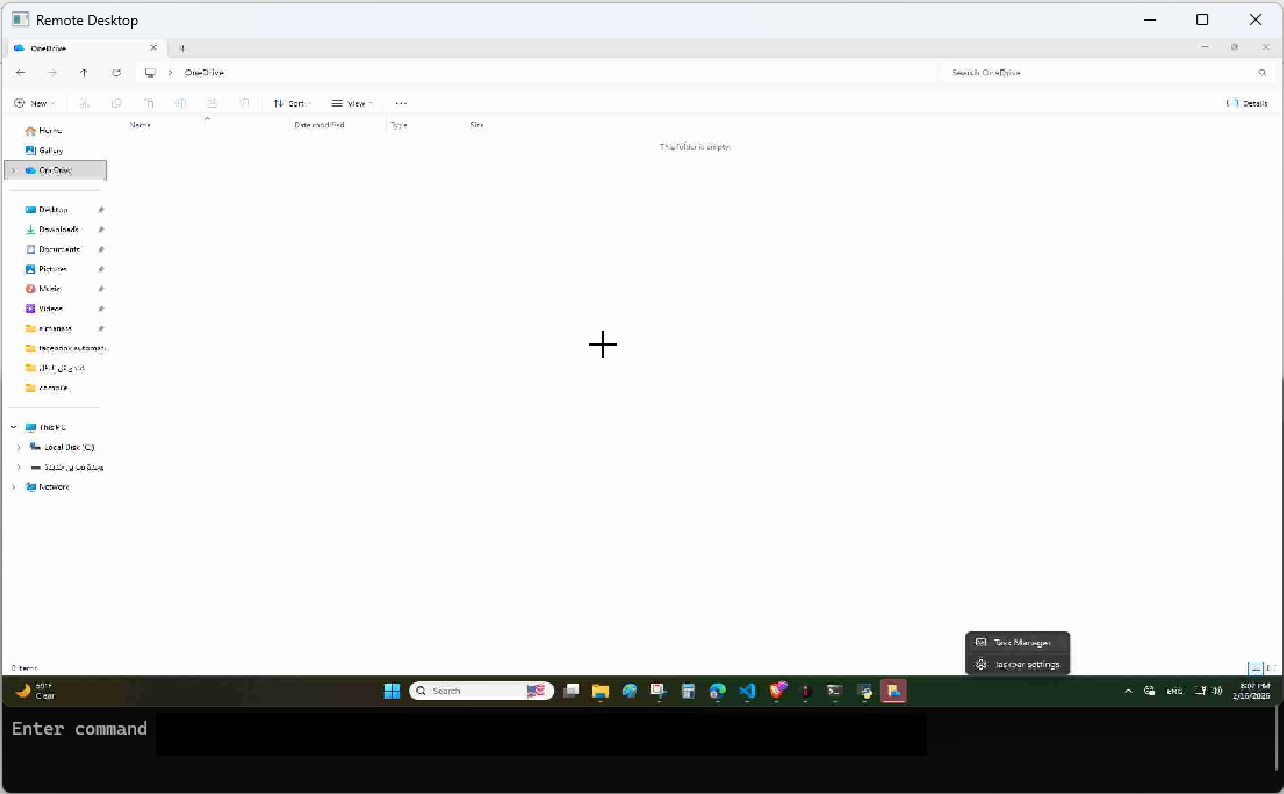The image size is (1284, 794).
Task: Open Home in the navigation pane
Action: pos(50,131)
